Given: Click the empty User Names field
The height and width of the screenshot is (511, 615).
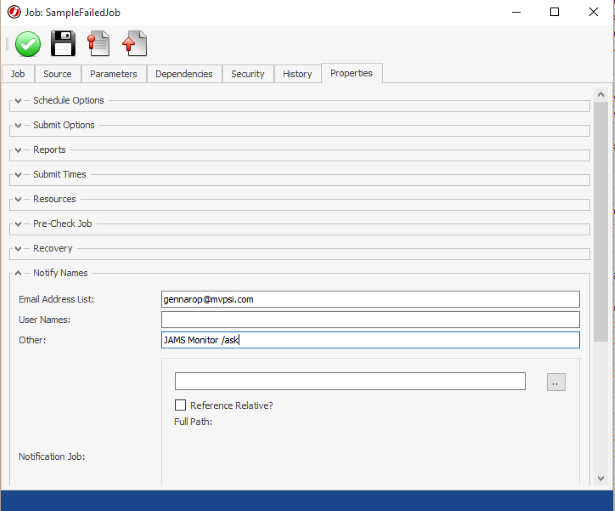Looking at the screenshot, I should 370,320.
